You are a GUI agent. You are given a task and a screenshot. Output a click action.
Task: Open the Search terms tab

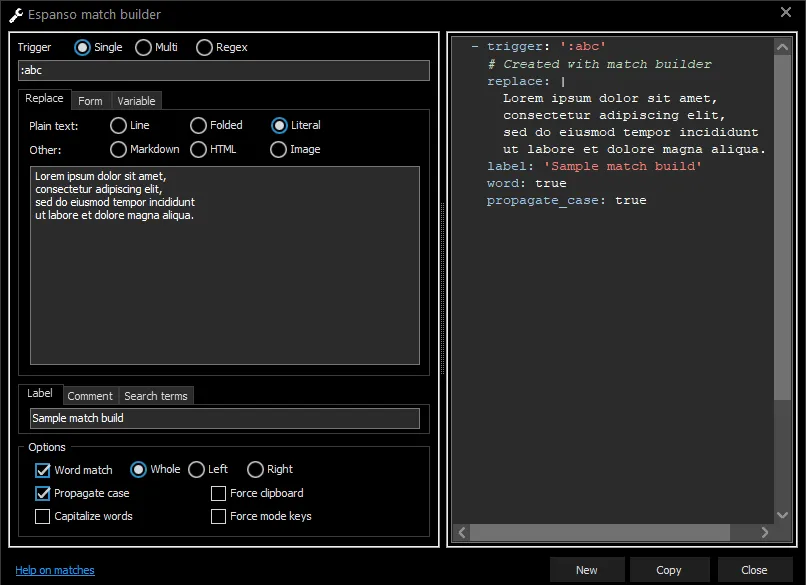pyautogui.click(x=156, y=396)
